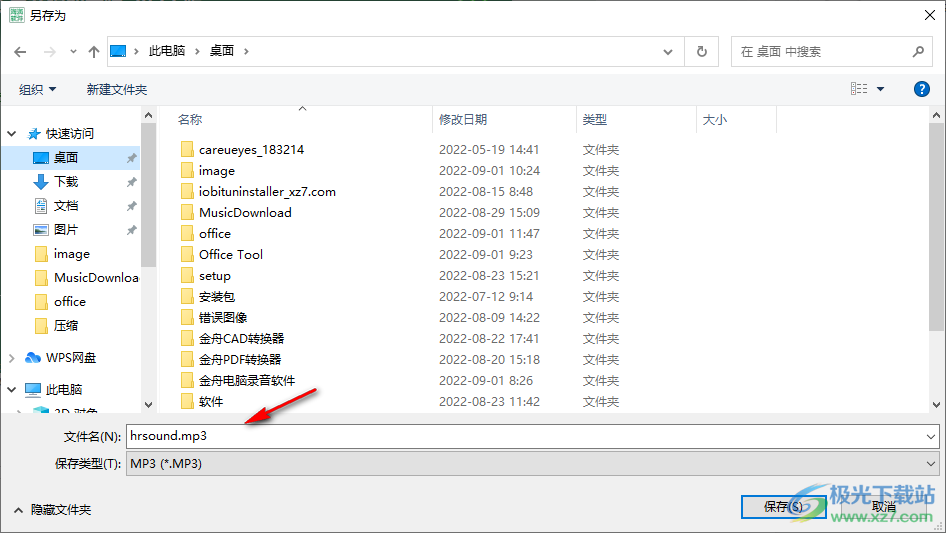Screen dimensions: 946x533
Task: Unpin 图片 using its pin icon
Action: pos(131,231)
